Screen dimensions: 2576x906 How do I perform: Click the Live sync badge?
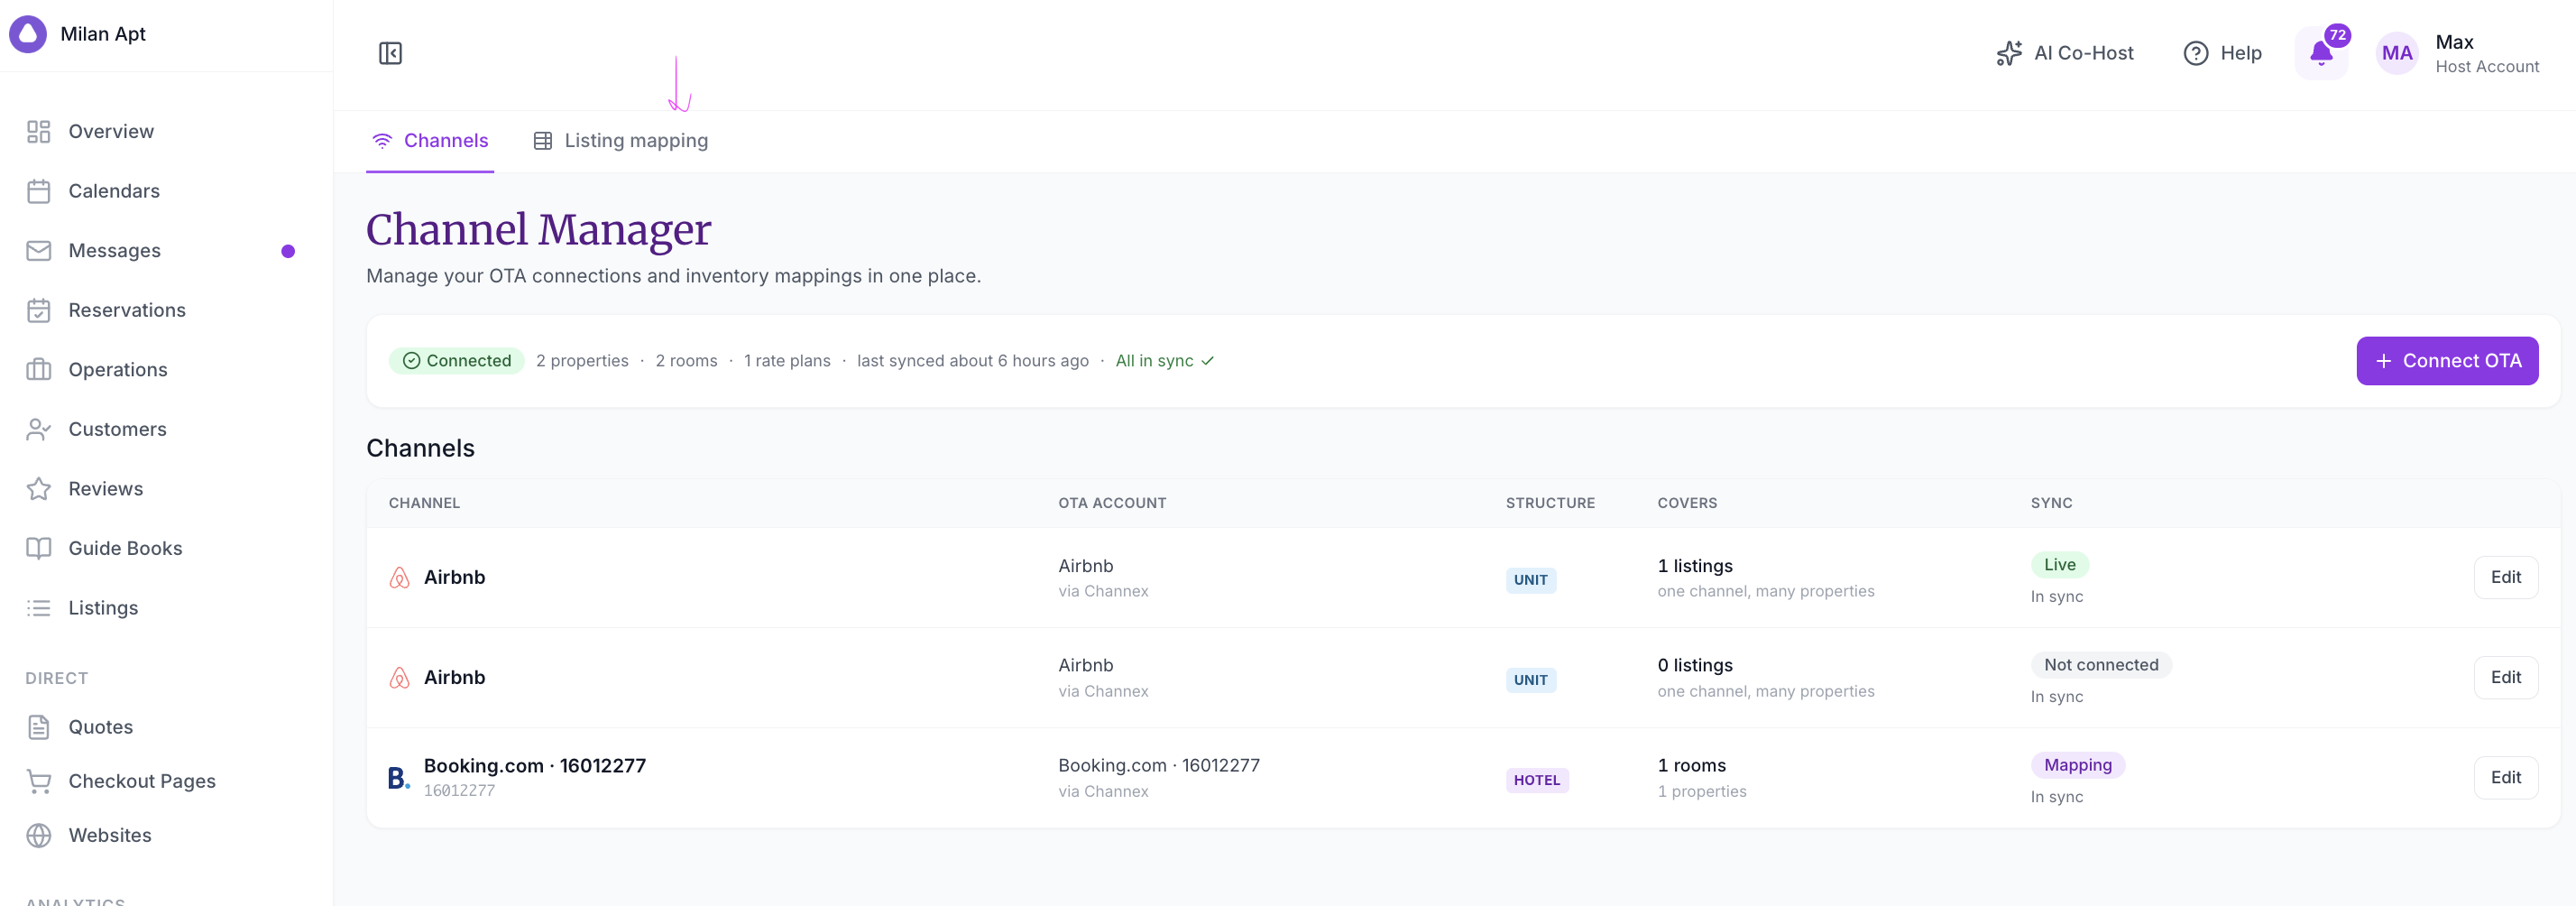click(x=2059, y=565)
